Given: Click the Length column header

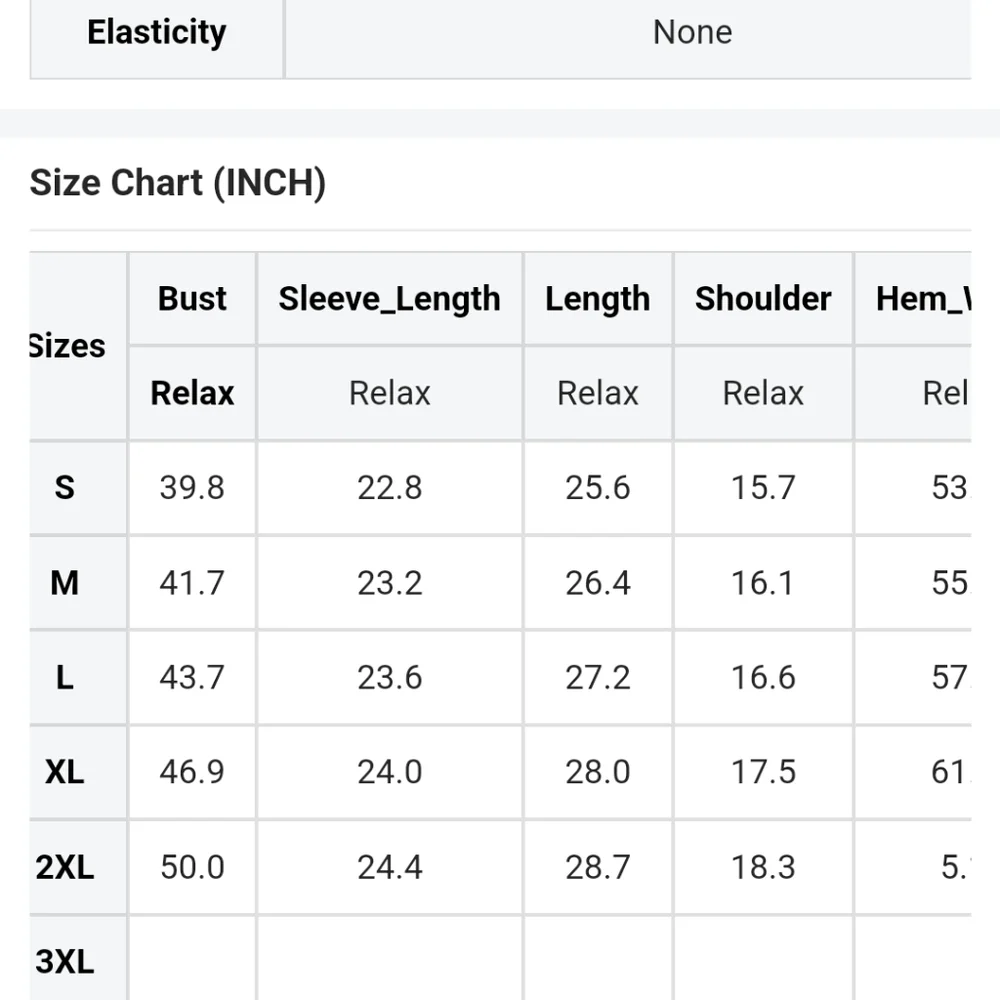Looking at the screenshot, I should tap(598, 298).
